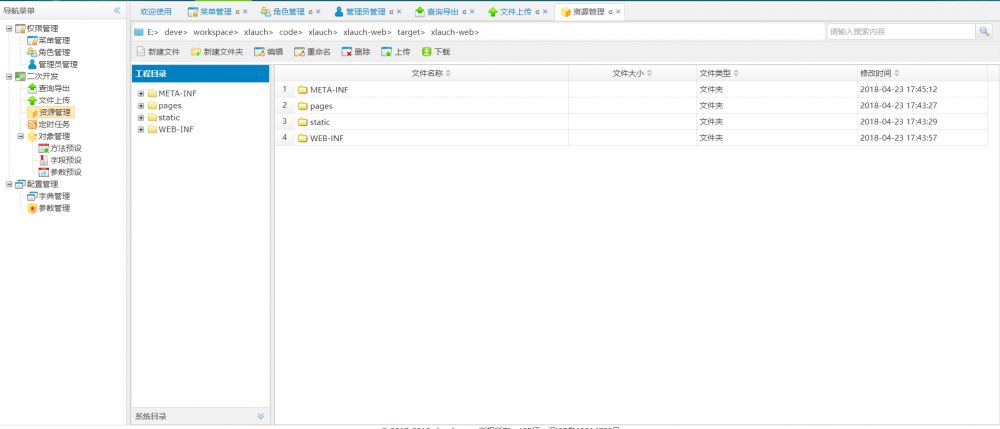Viewport: 1000px width, 429px height.
Task: Collapse the 权限管理 tree node
Action: (9, 29)
